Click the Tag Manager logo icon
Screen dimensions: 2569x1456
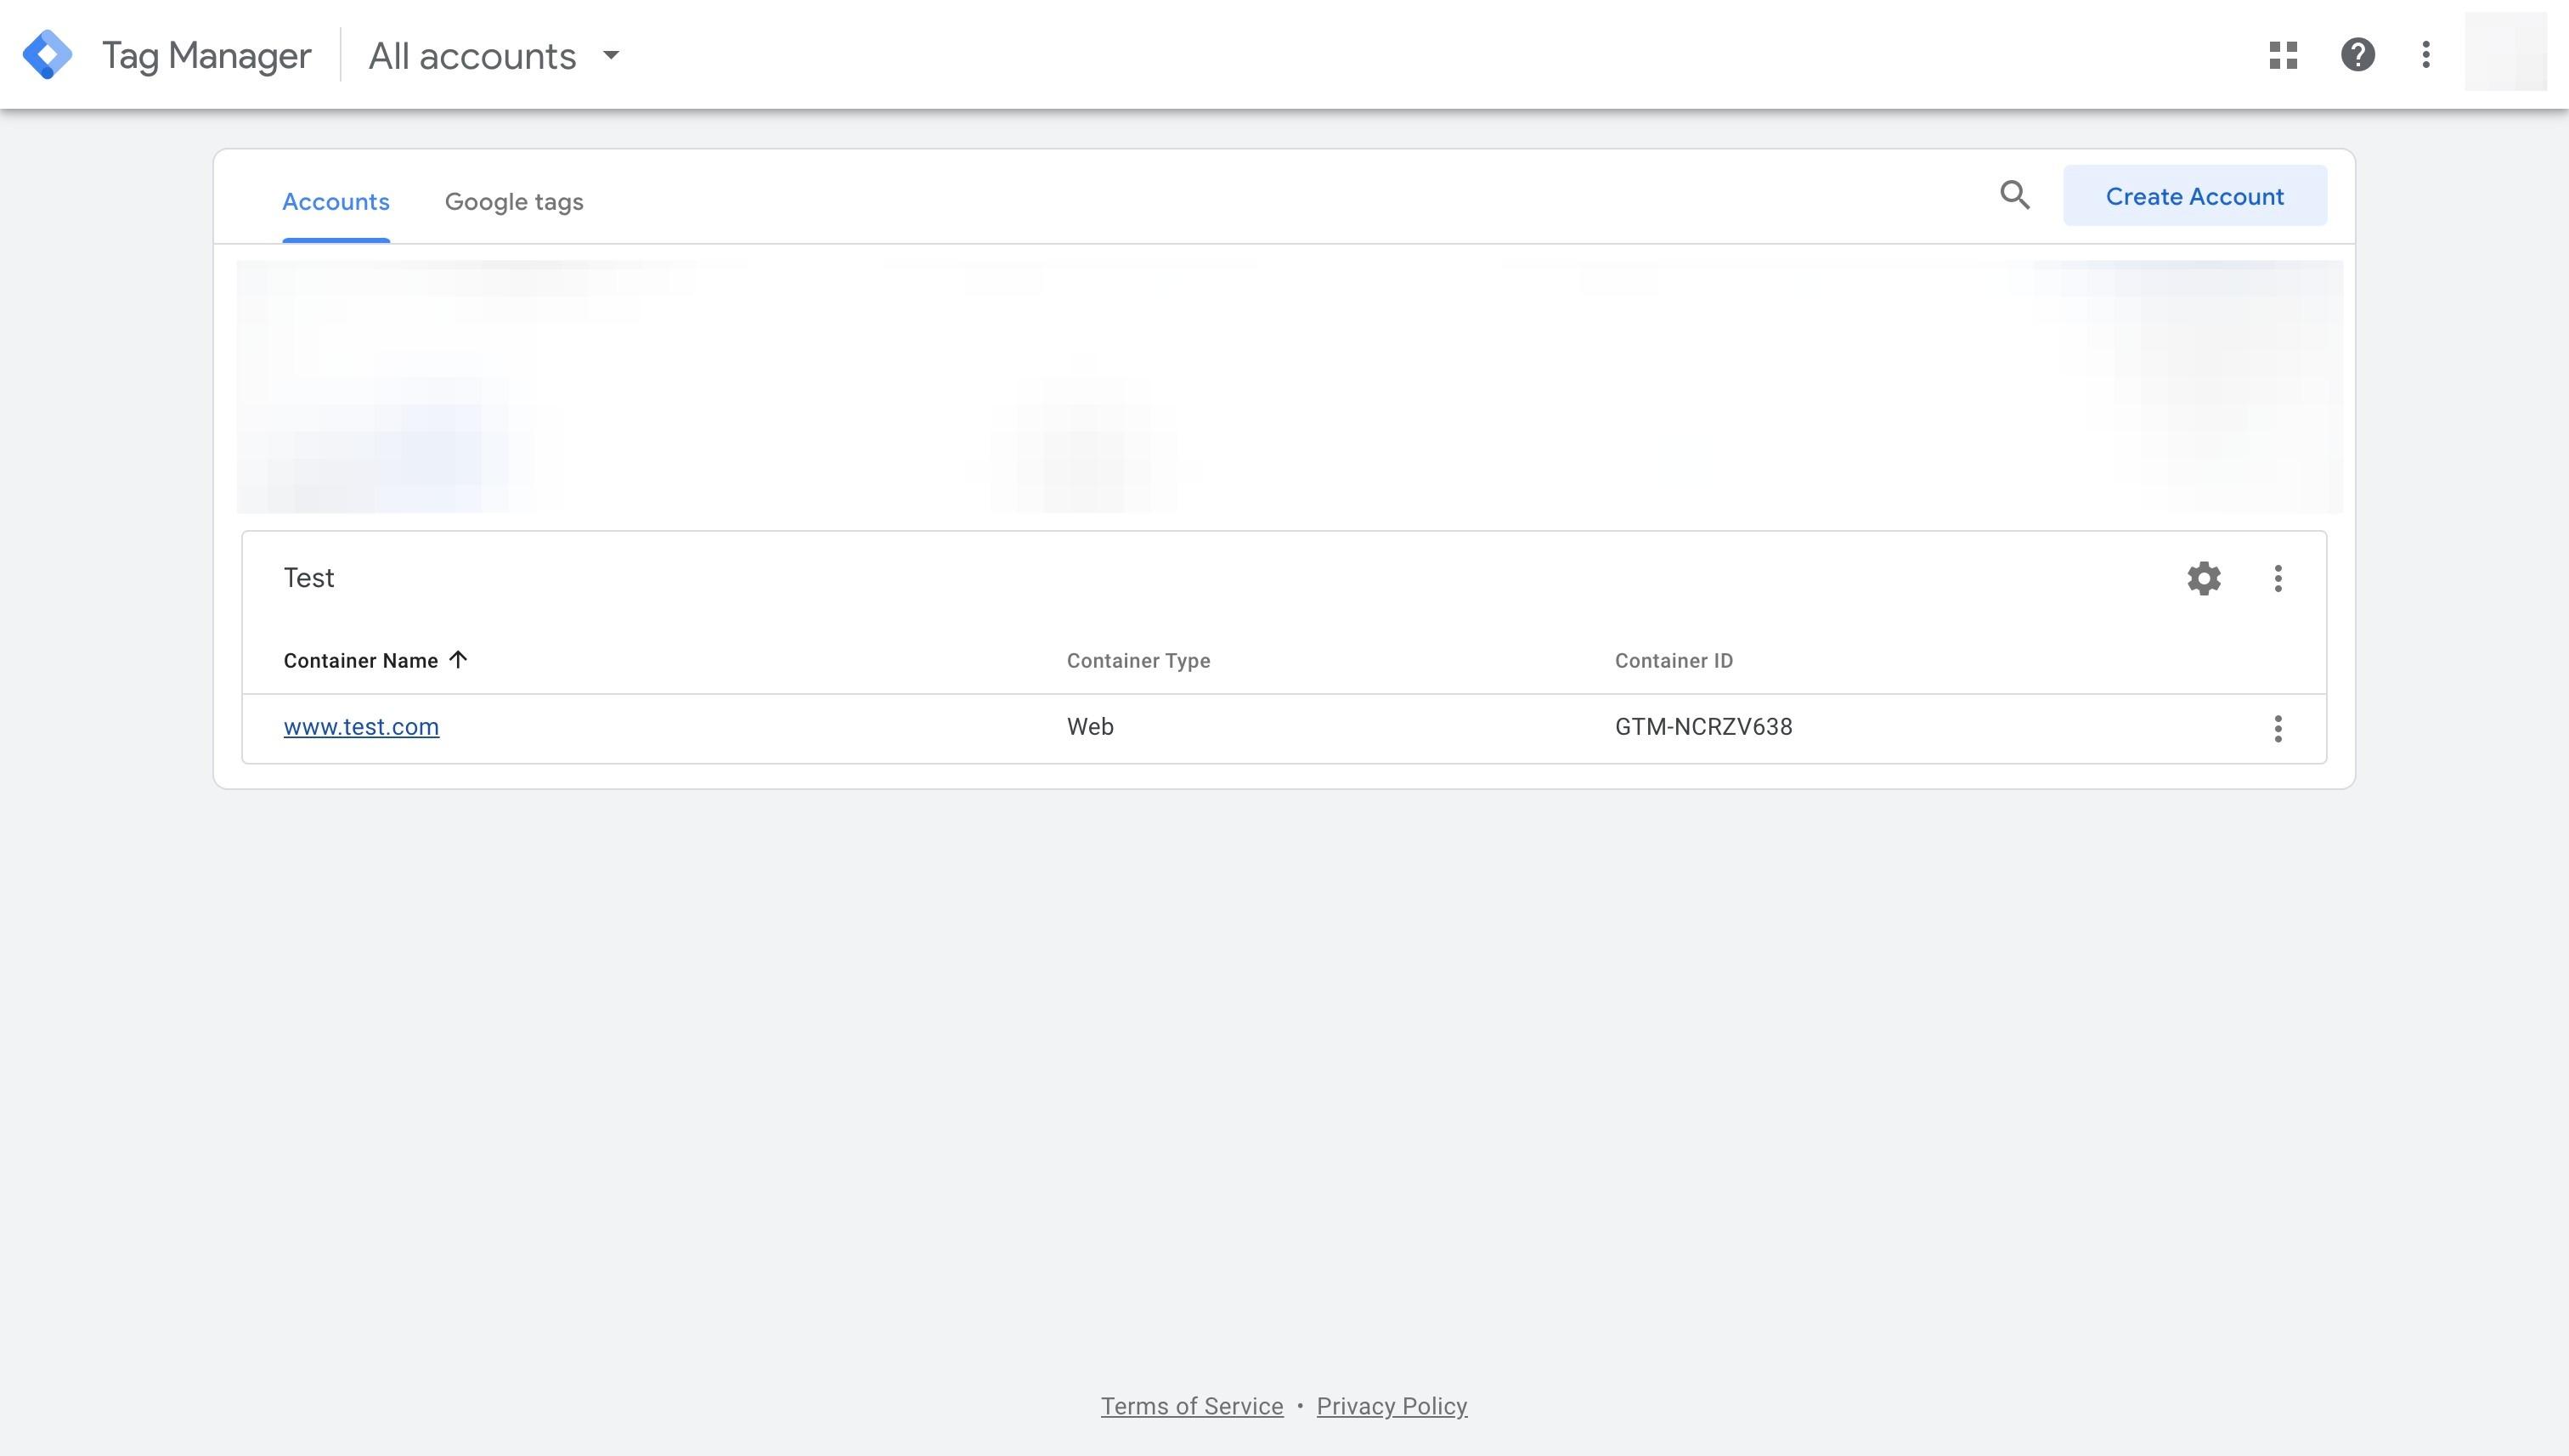click(x=47, y=55)
